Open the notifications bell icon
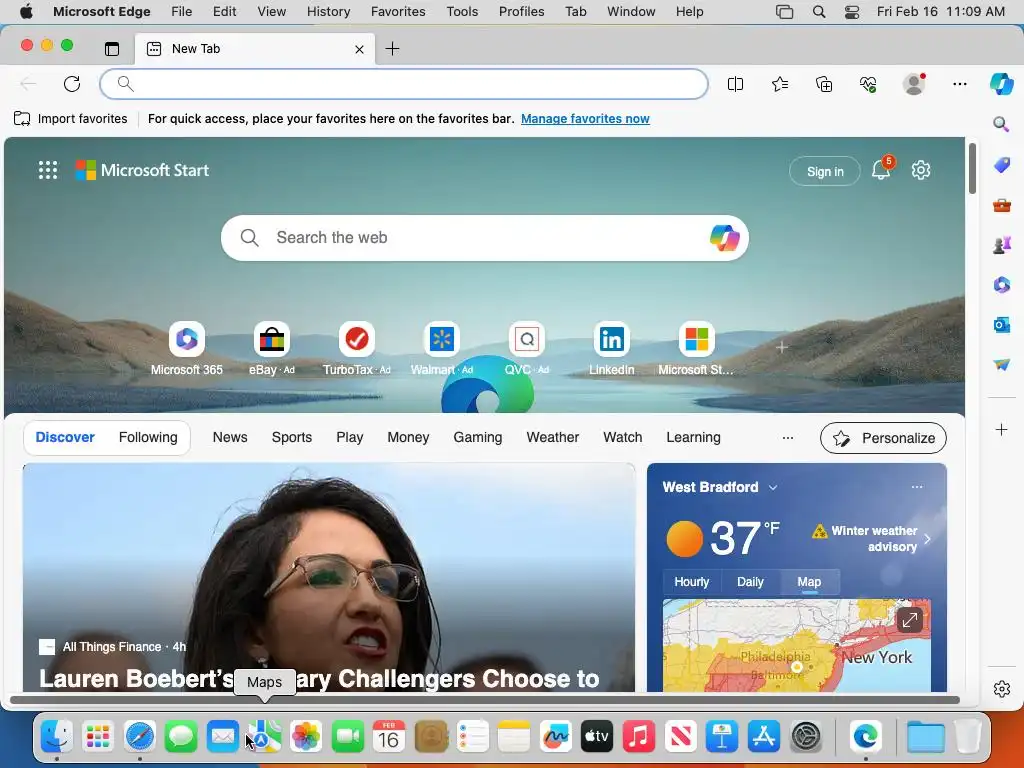 click(x=881, y=170)
